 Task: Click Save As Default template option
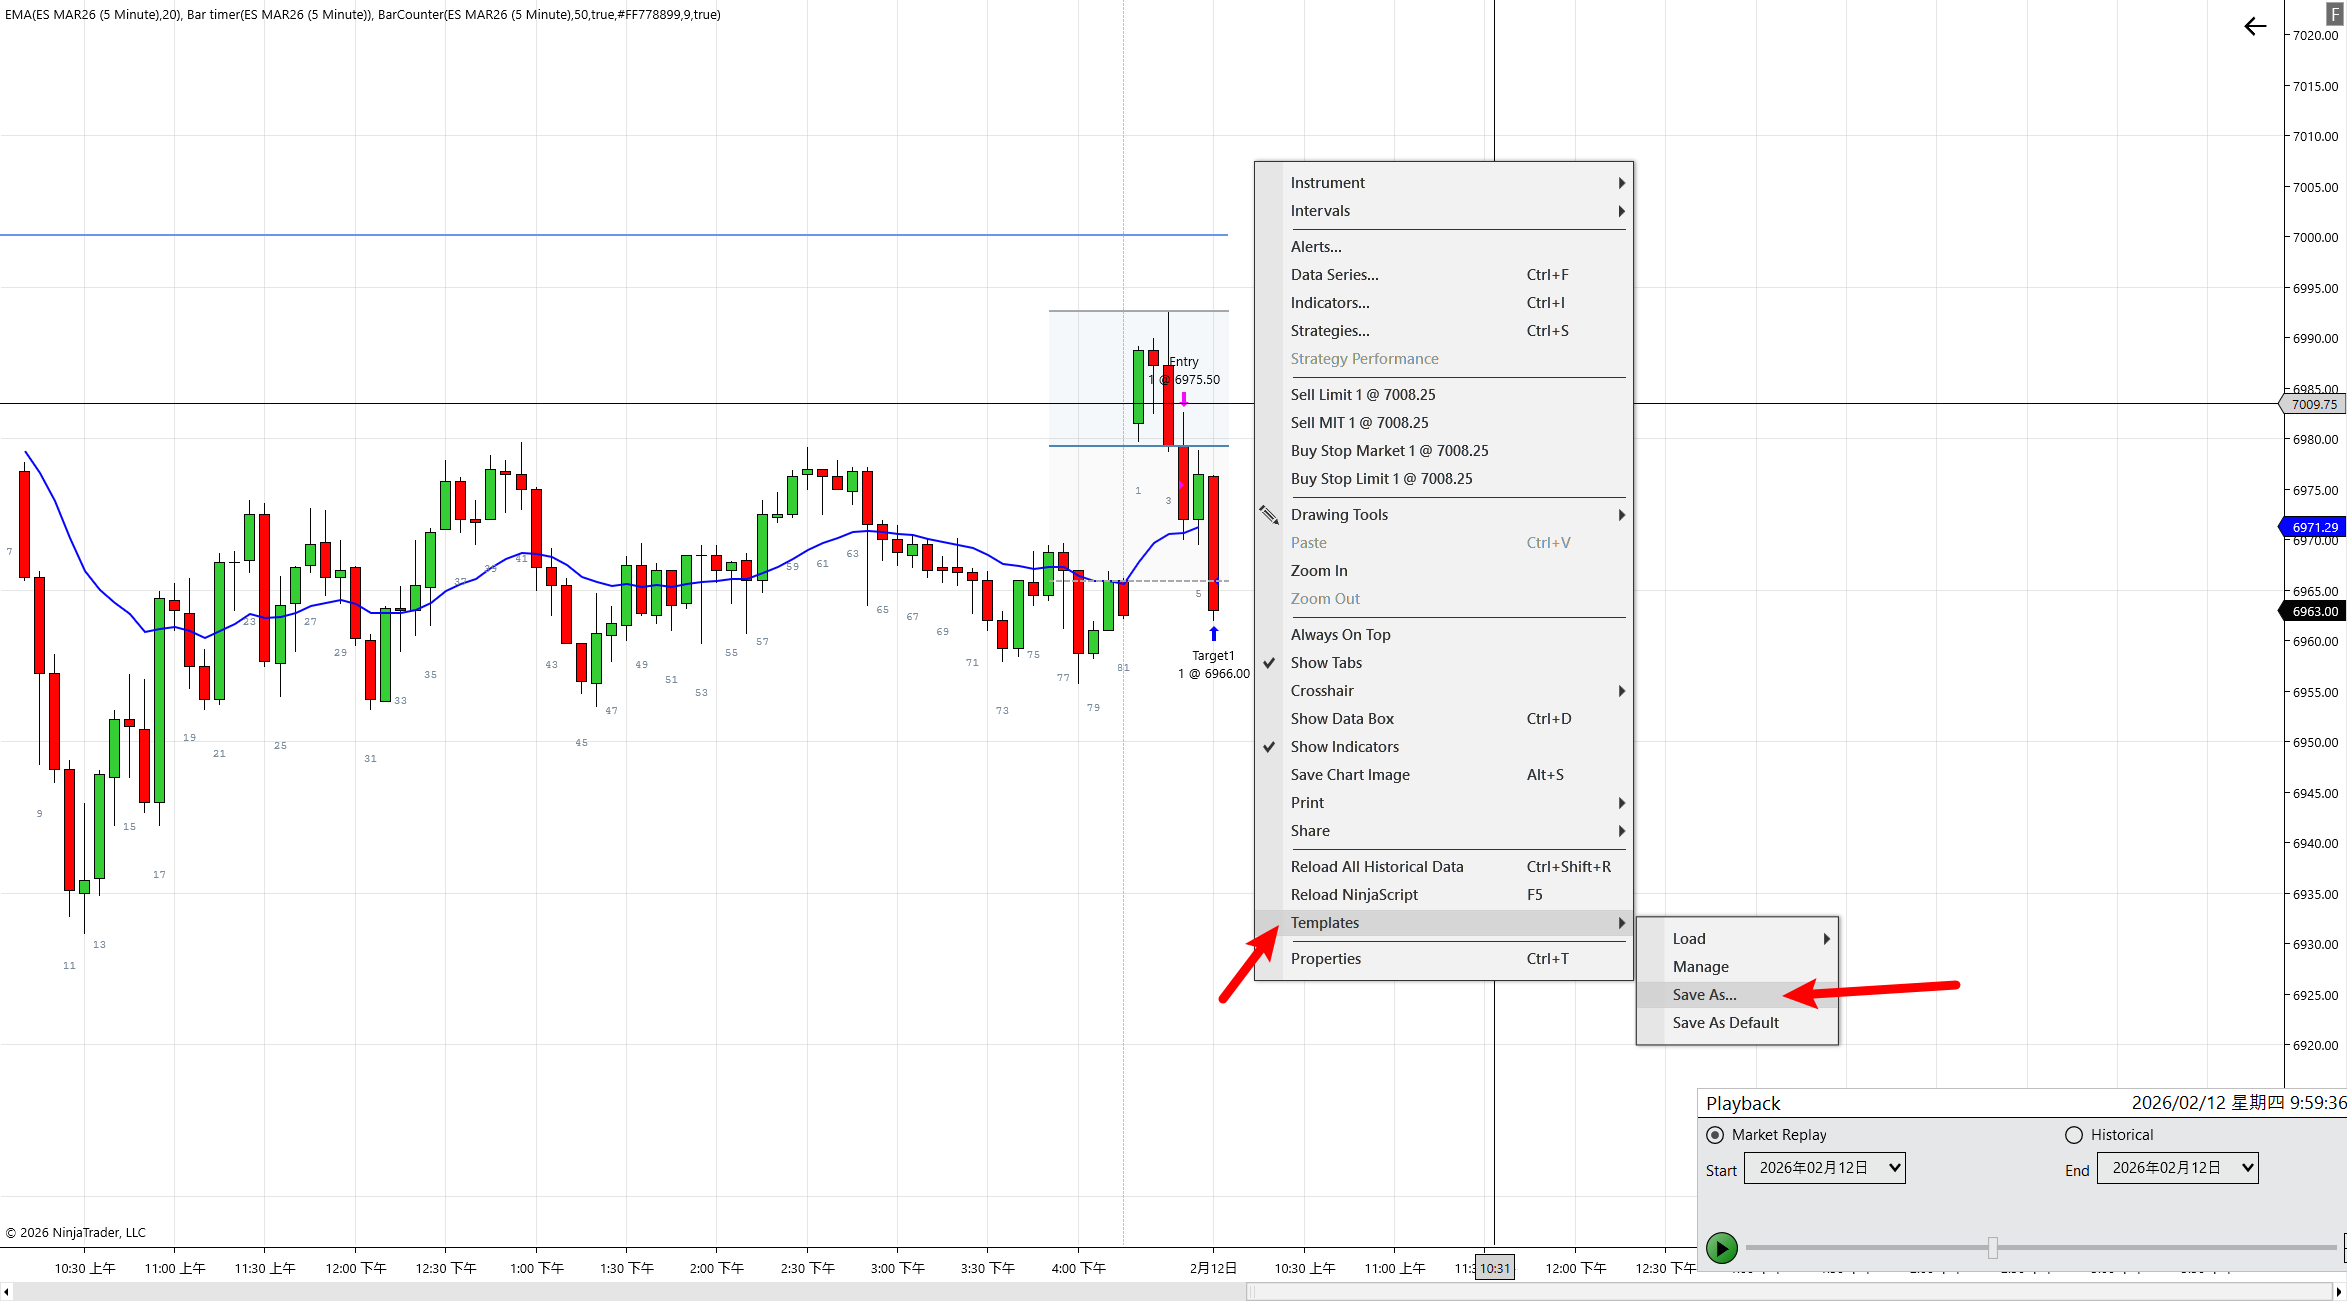tap(1725, 1023)
